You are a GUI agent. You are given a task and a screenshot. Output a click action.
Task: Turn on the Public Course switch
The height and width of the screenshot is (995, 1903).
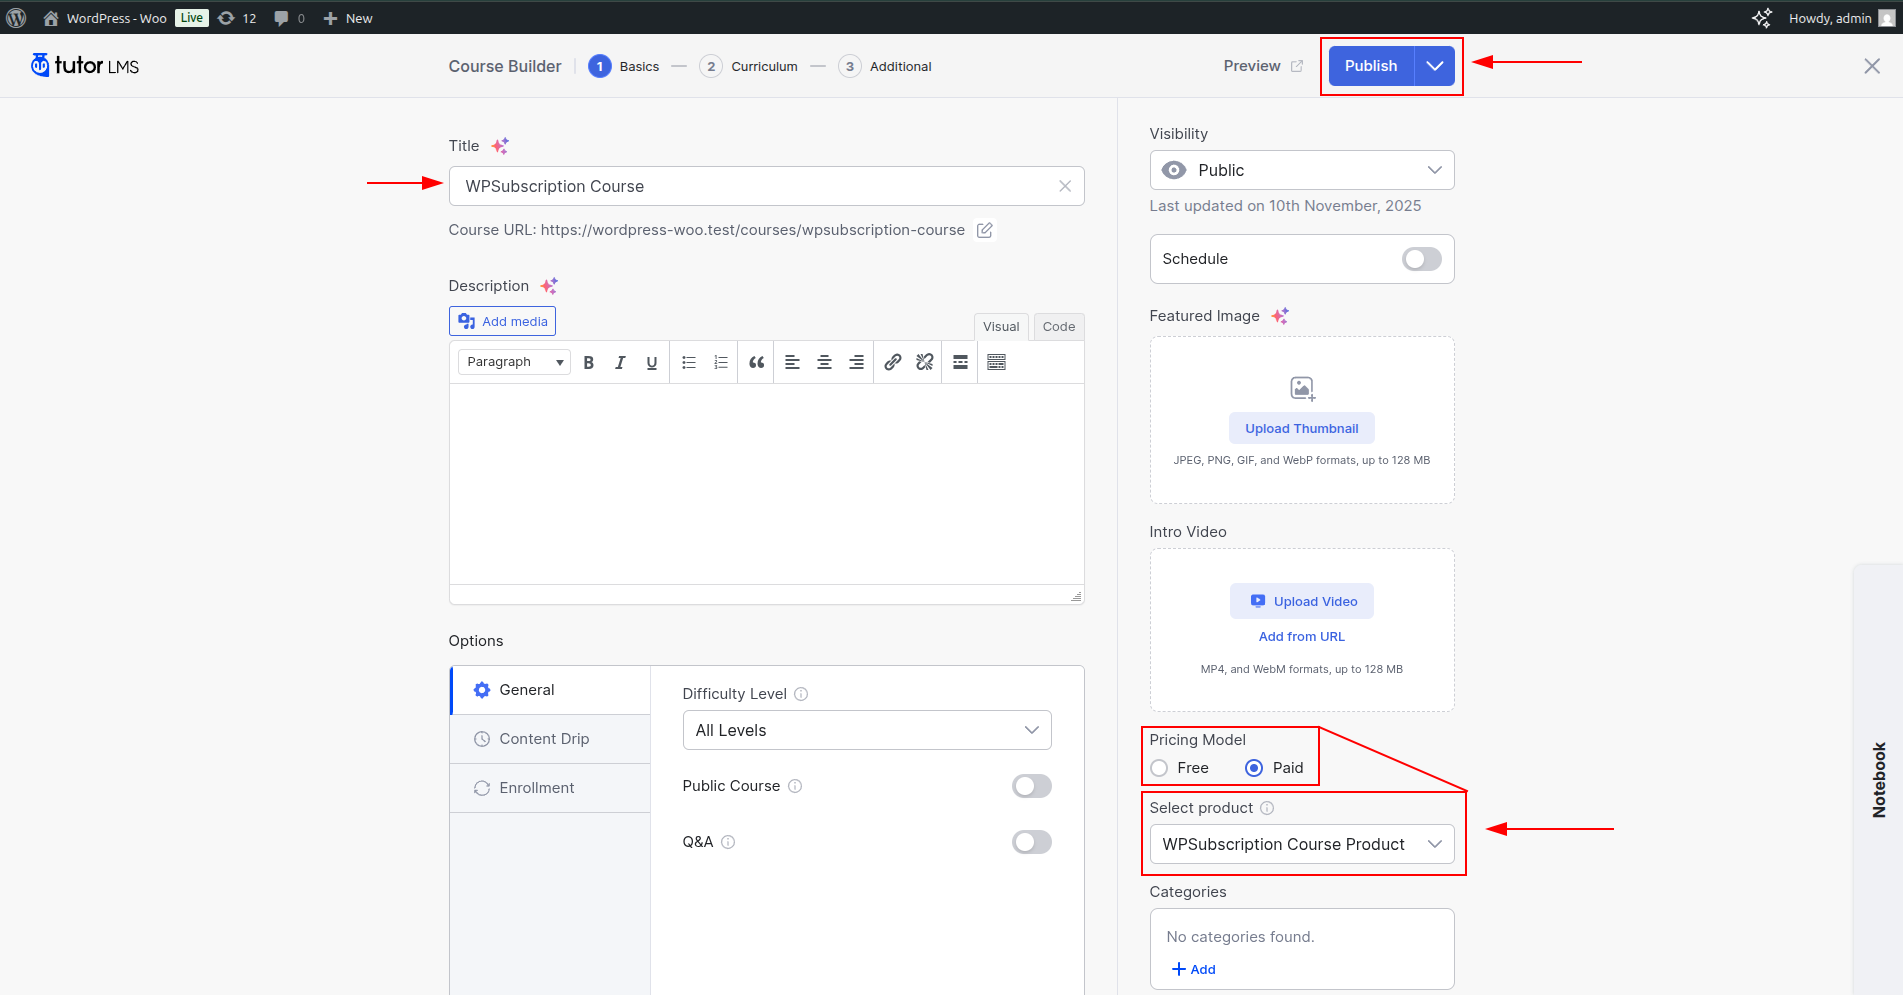coord(1031,786)
